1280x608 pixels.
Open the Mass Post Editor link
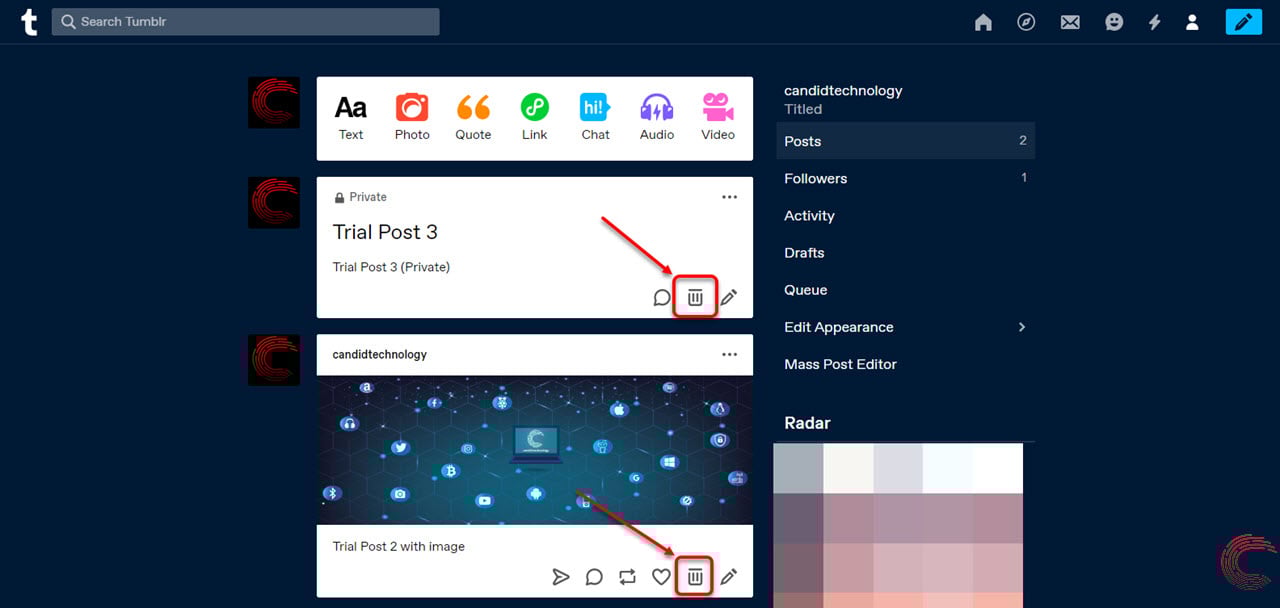click(840, 364)
